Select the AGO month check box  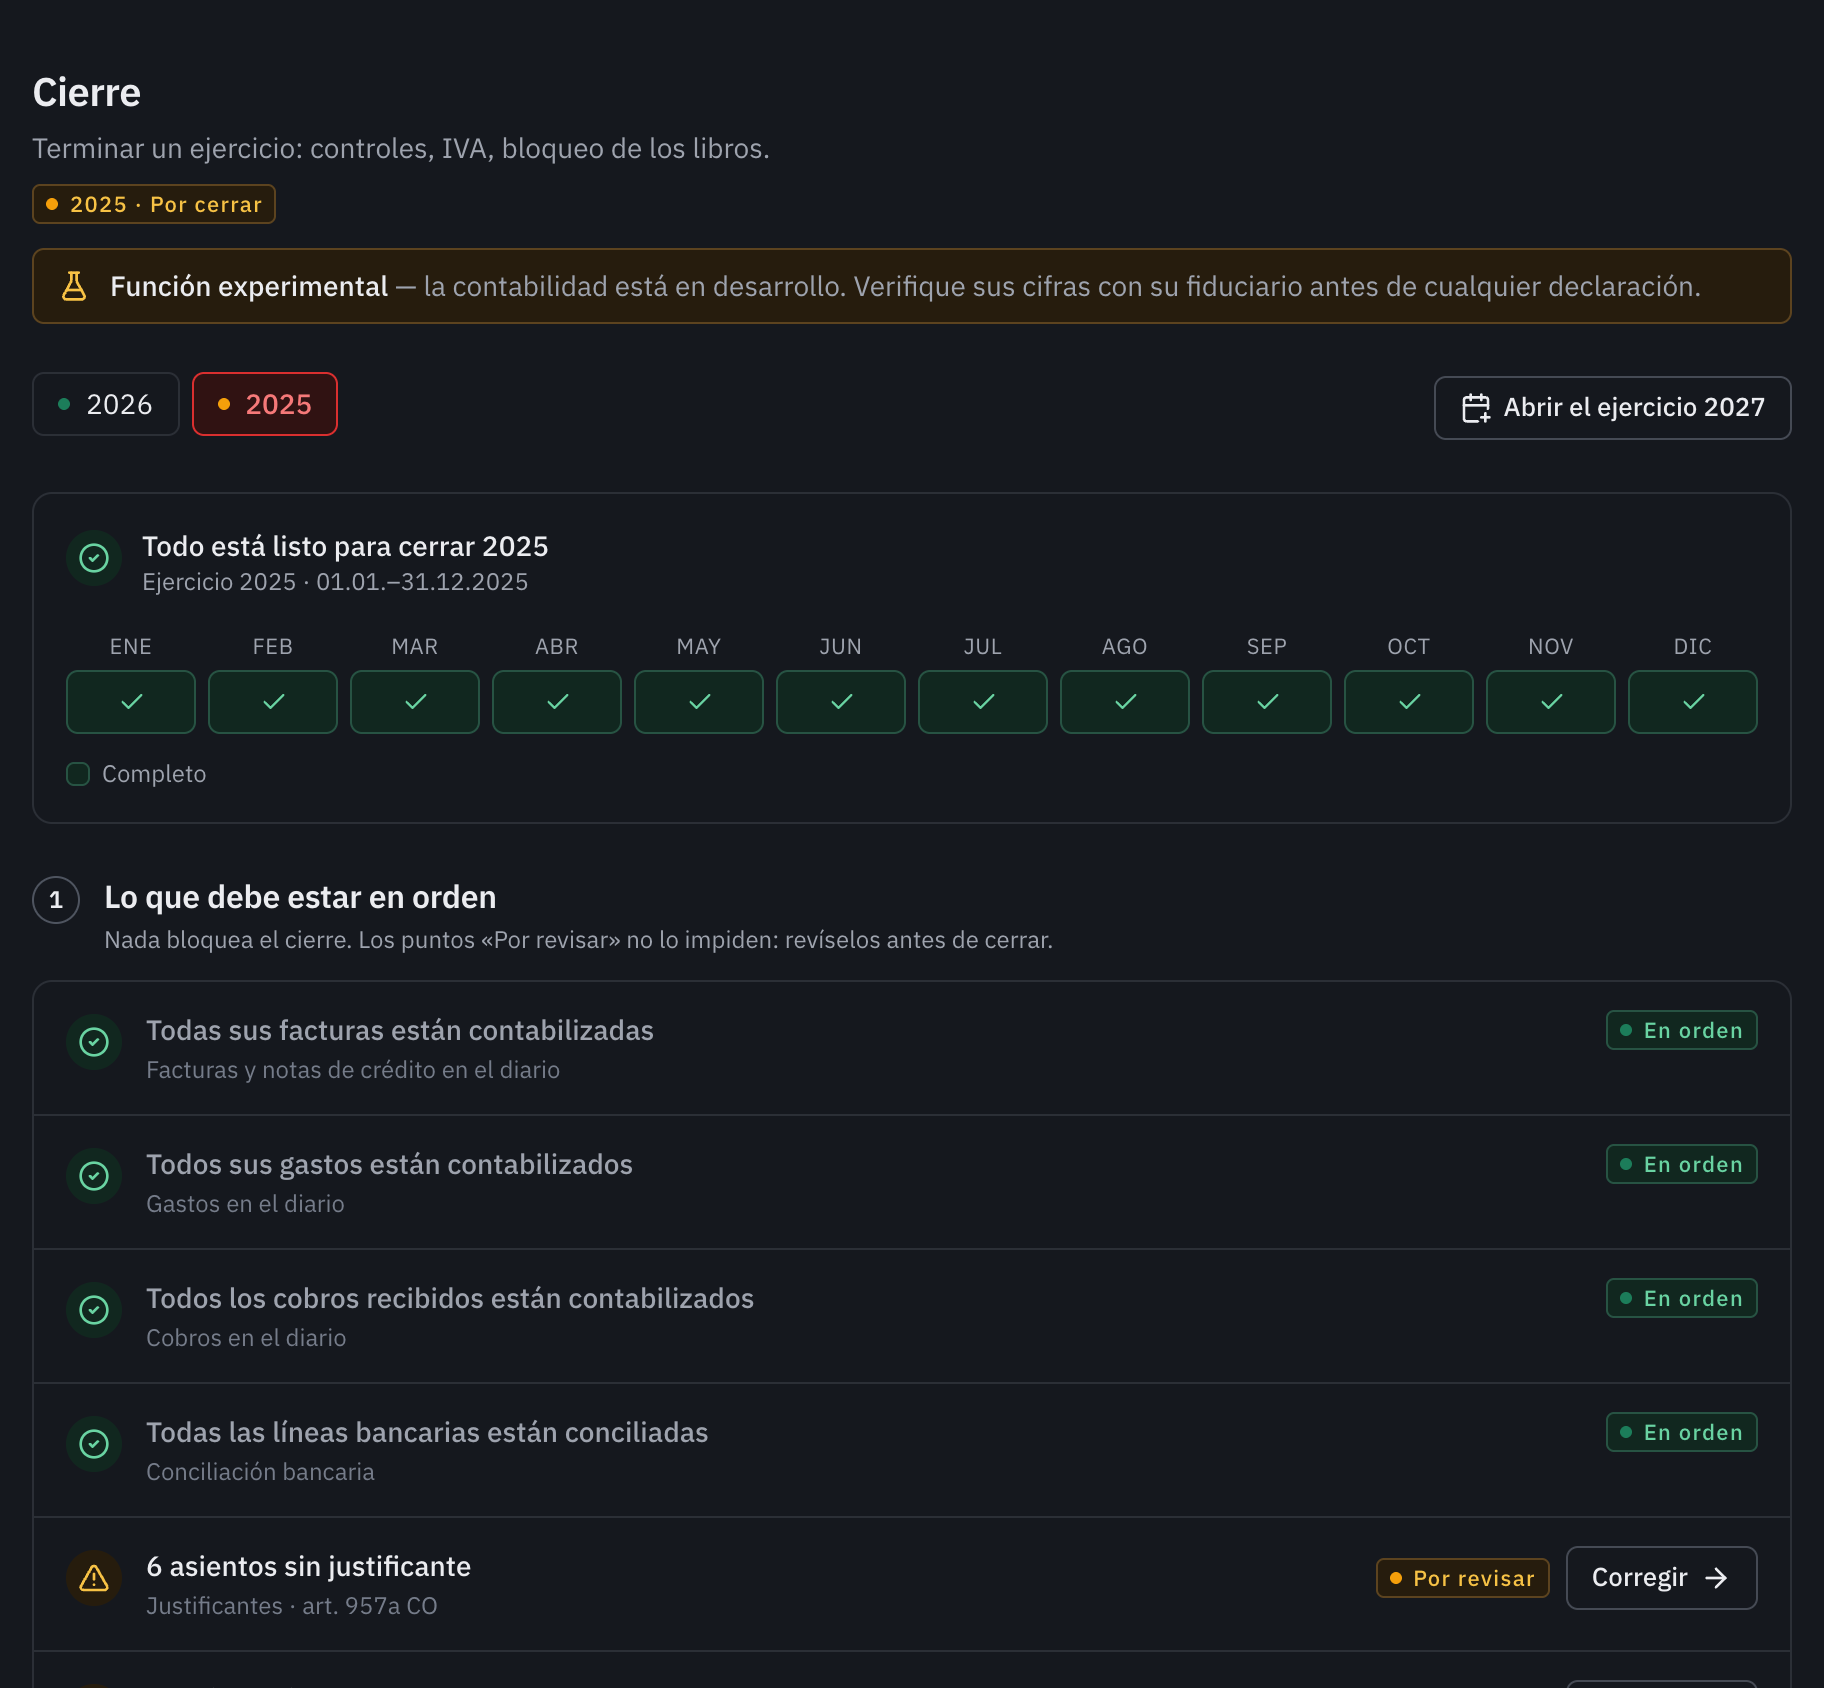(x=1125, y=702)
